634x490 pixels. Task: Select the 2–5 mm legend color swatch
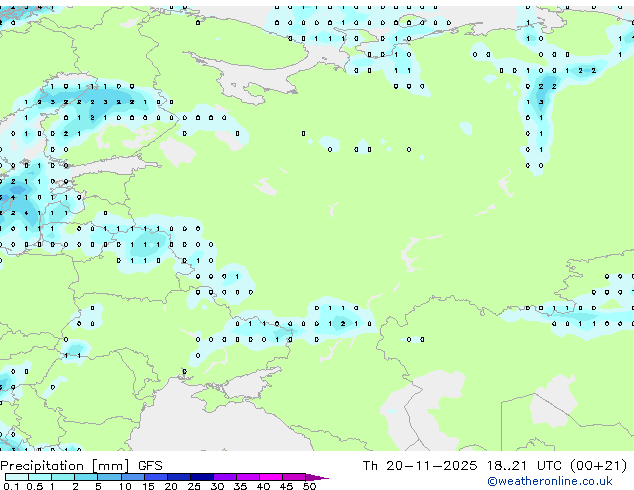click(86, 477)
